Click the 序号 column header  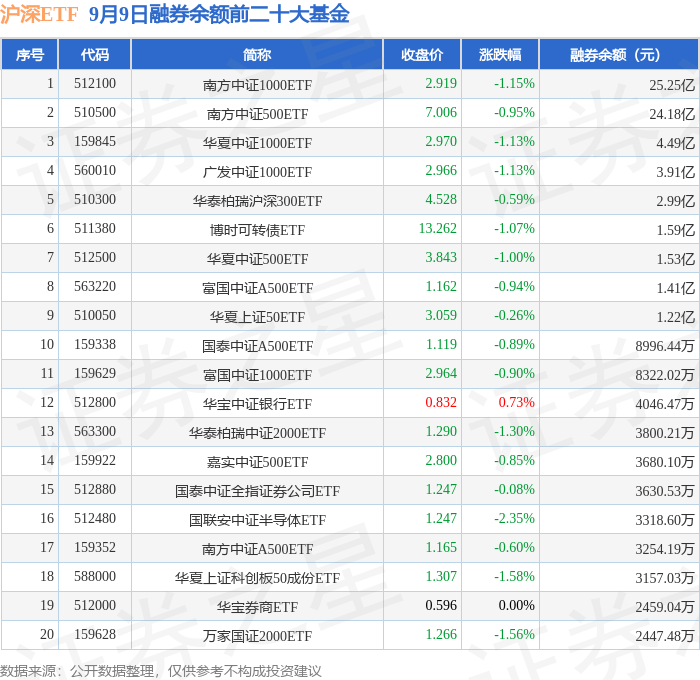[x=29, y=54]
